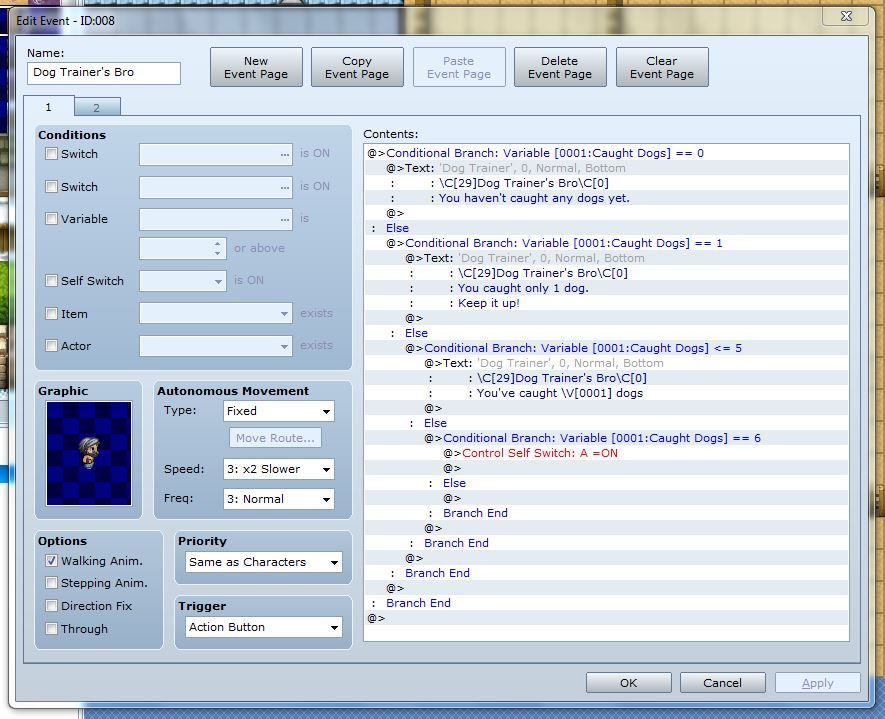The height and width of the screenshot is (719, 885).
Task: Change the Trigger dropdown from Action Button
Action: (264, 627)
